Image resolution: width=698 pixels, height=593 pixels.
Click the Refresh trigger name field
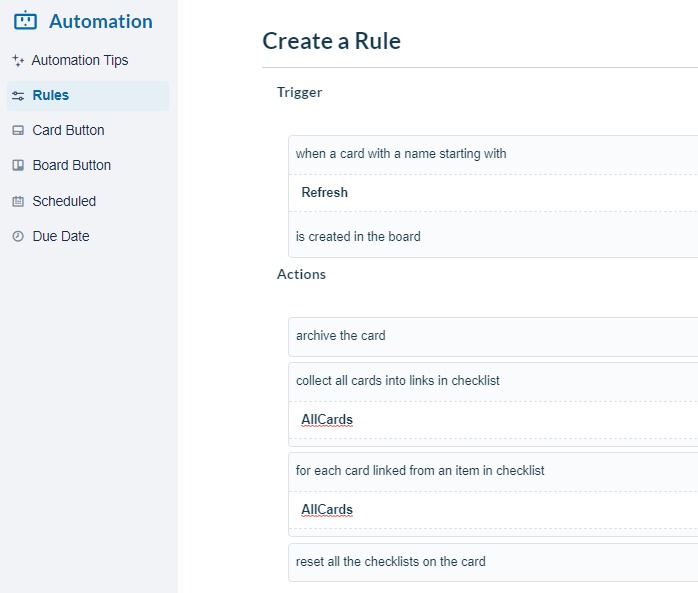494,193
